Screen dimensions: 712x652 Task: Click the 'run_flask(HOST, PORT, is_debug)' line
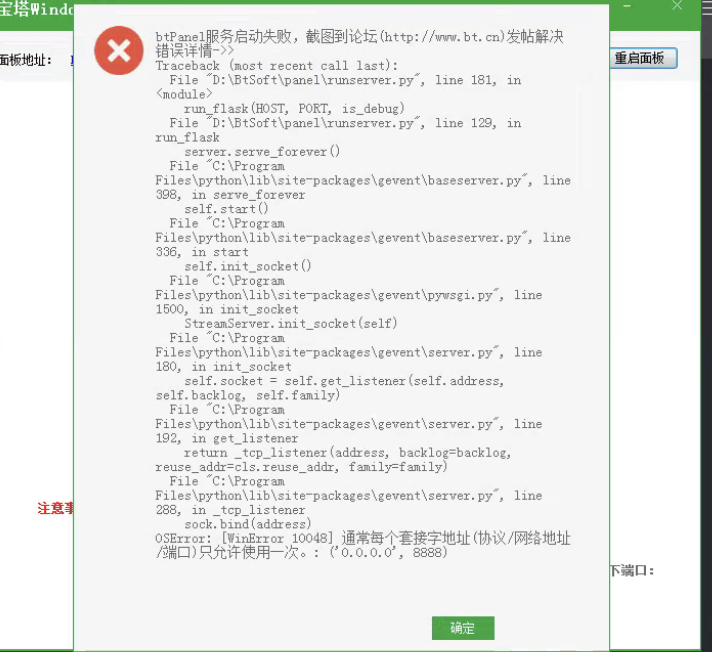pos(294,109)
